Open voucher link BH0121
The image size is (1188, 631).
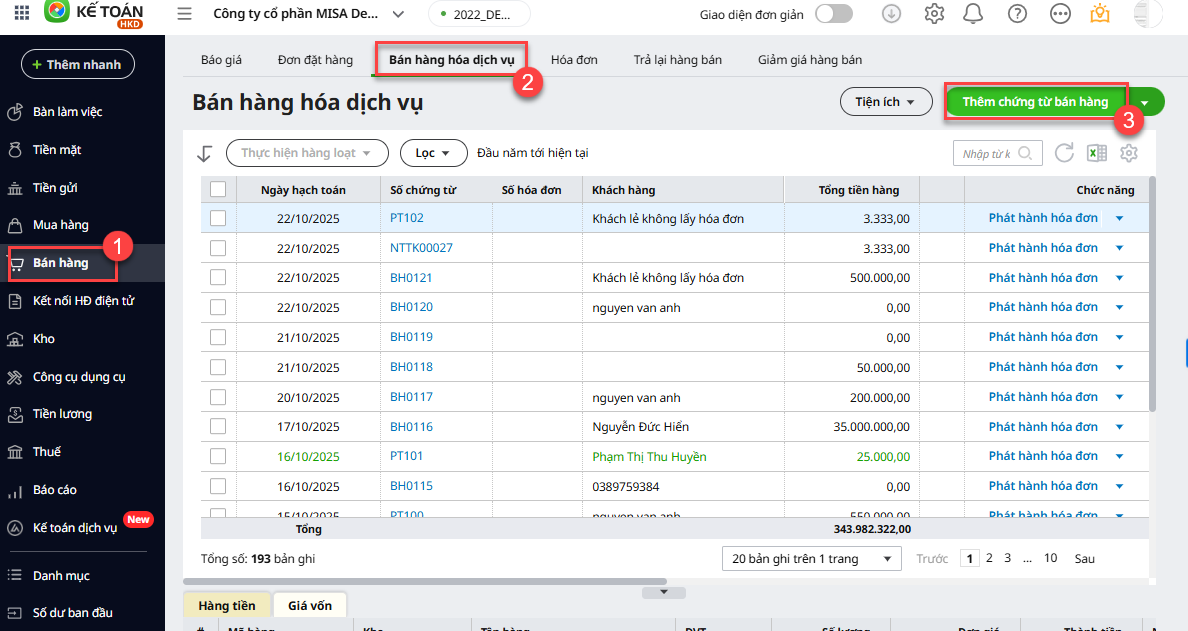[x=411, y=278]
